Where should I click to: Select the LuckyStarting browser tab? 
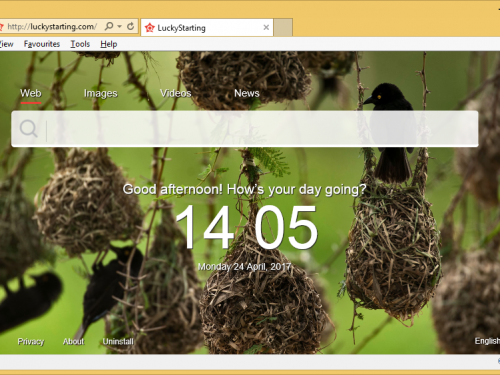coord(207,28)
